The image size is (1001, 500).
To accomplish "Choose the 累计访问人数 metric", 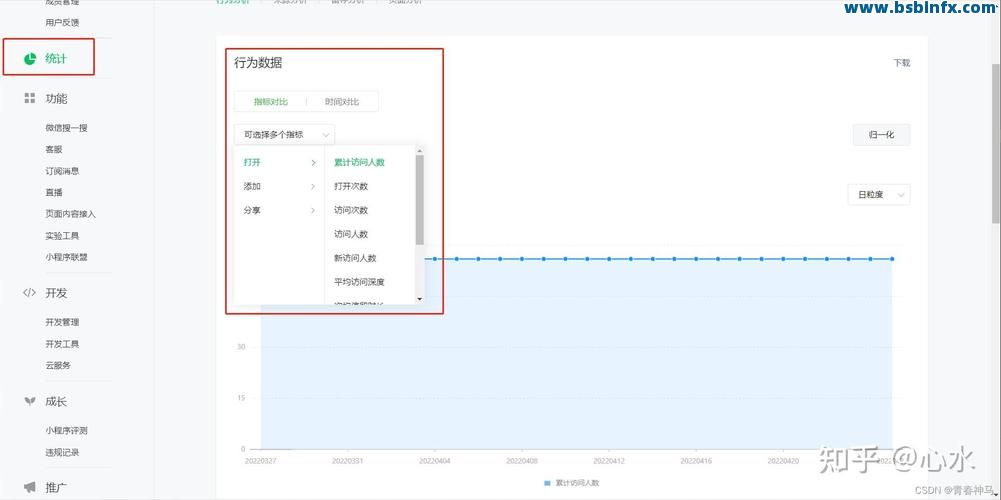I will (x=359, y=162).
